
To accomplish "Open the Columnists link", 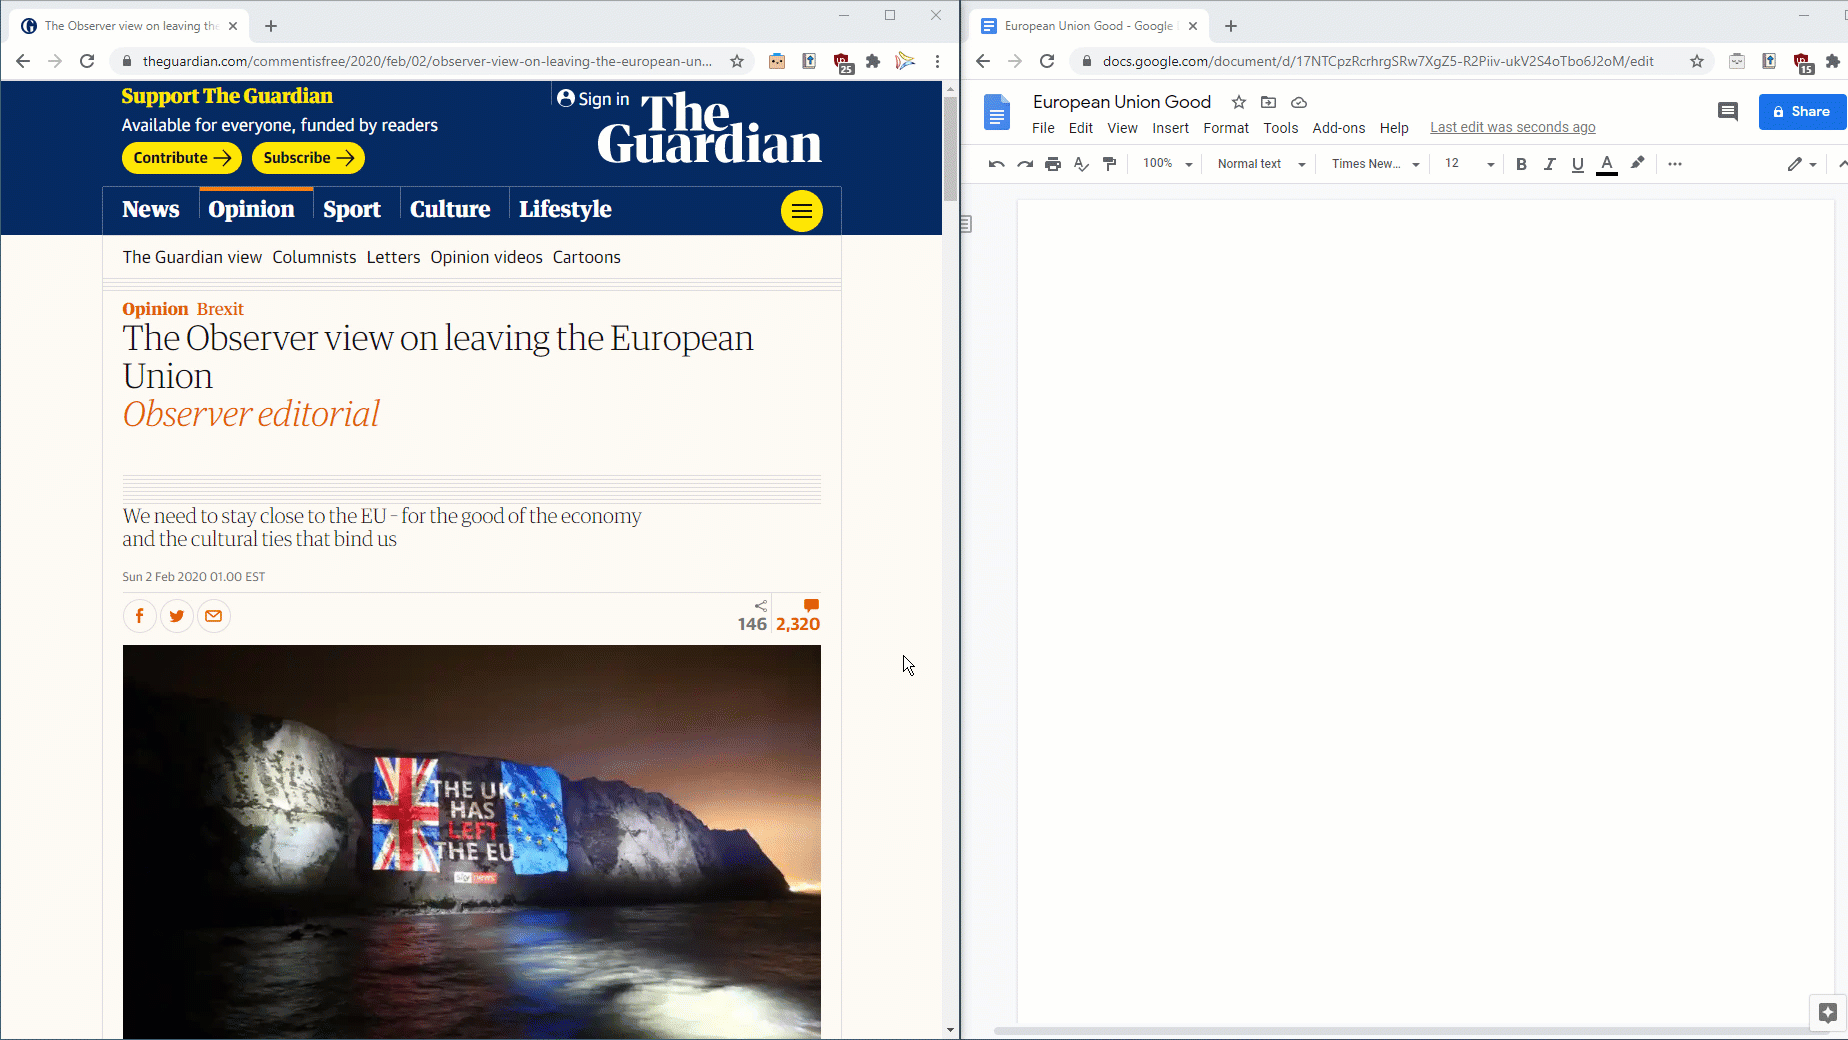I will [314, 257].
